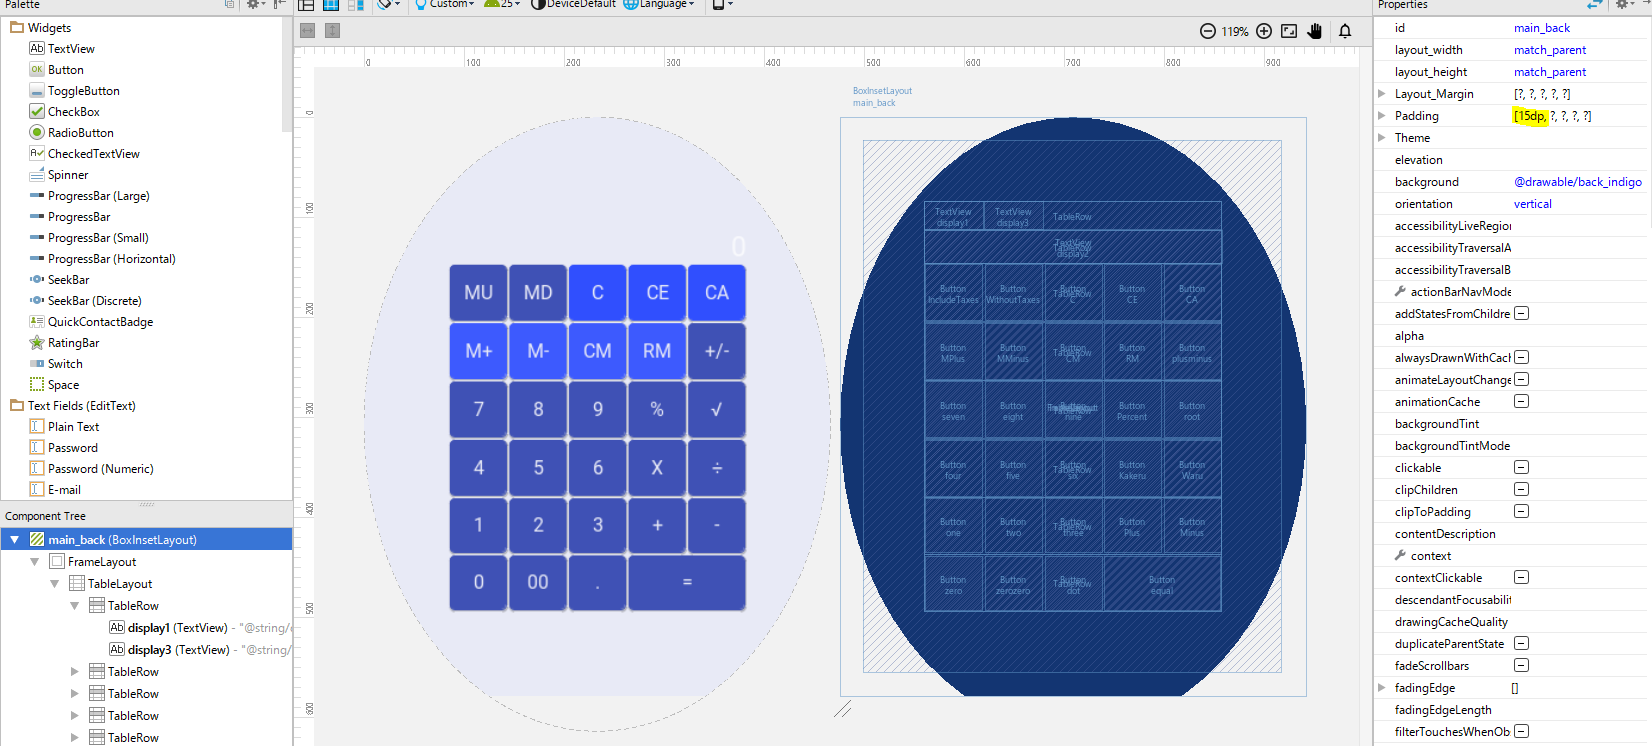Click the background property value field
Screen dimensions: 1652x746
pyautogui.click(x=1577, y=182)
